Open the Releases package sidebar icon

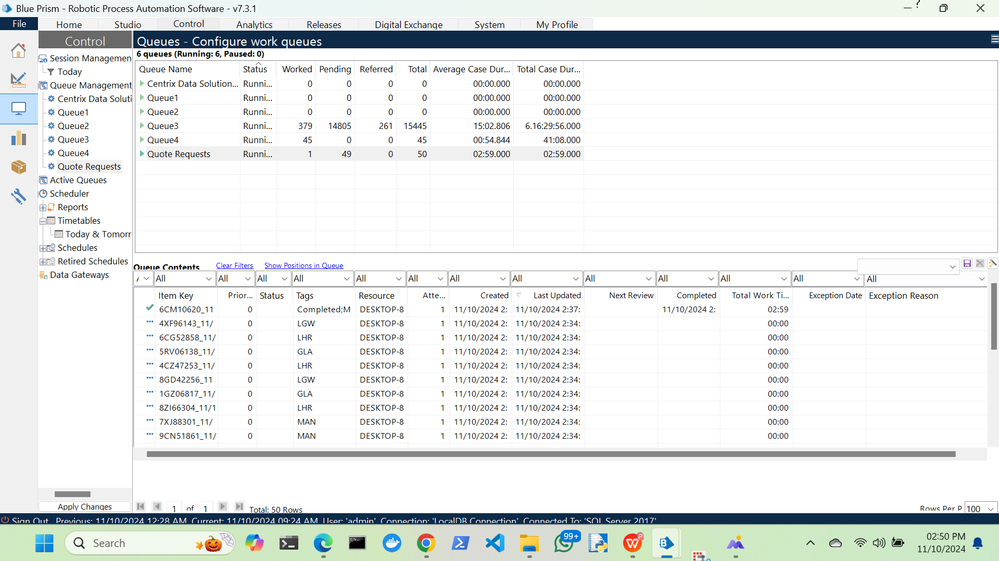tap(18, 167)
